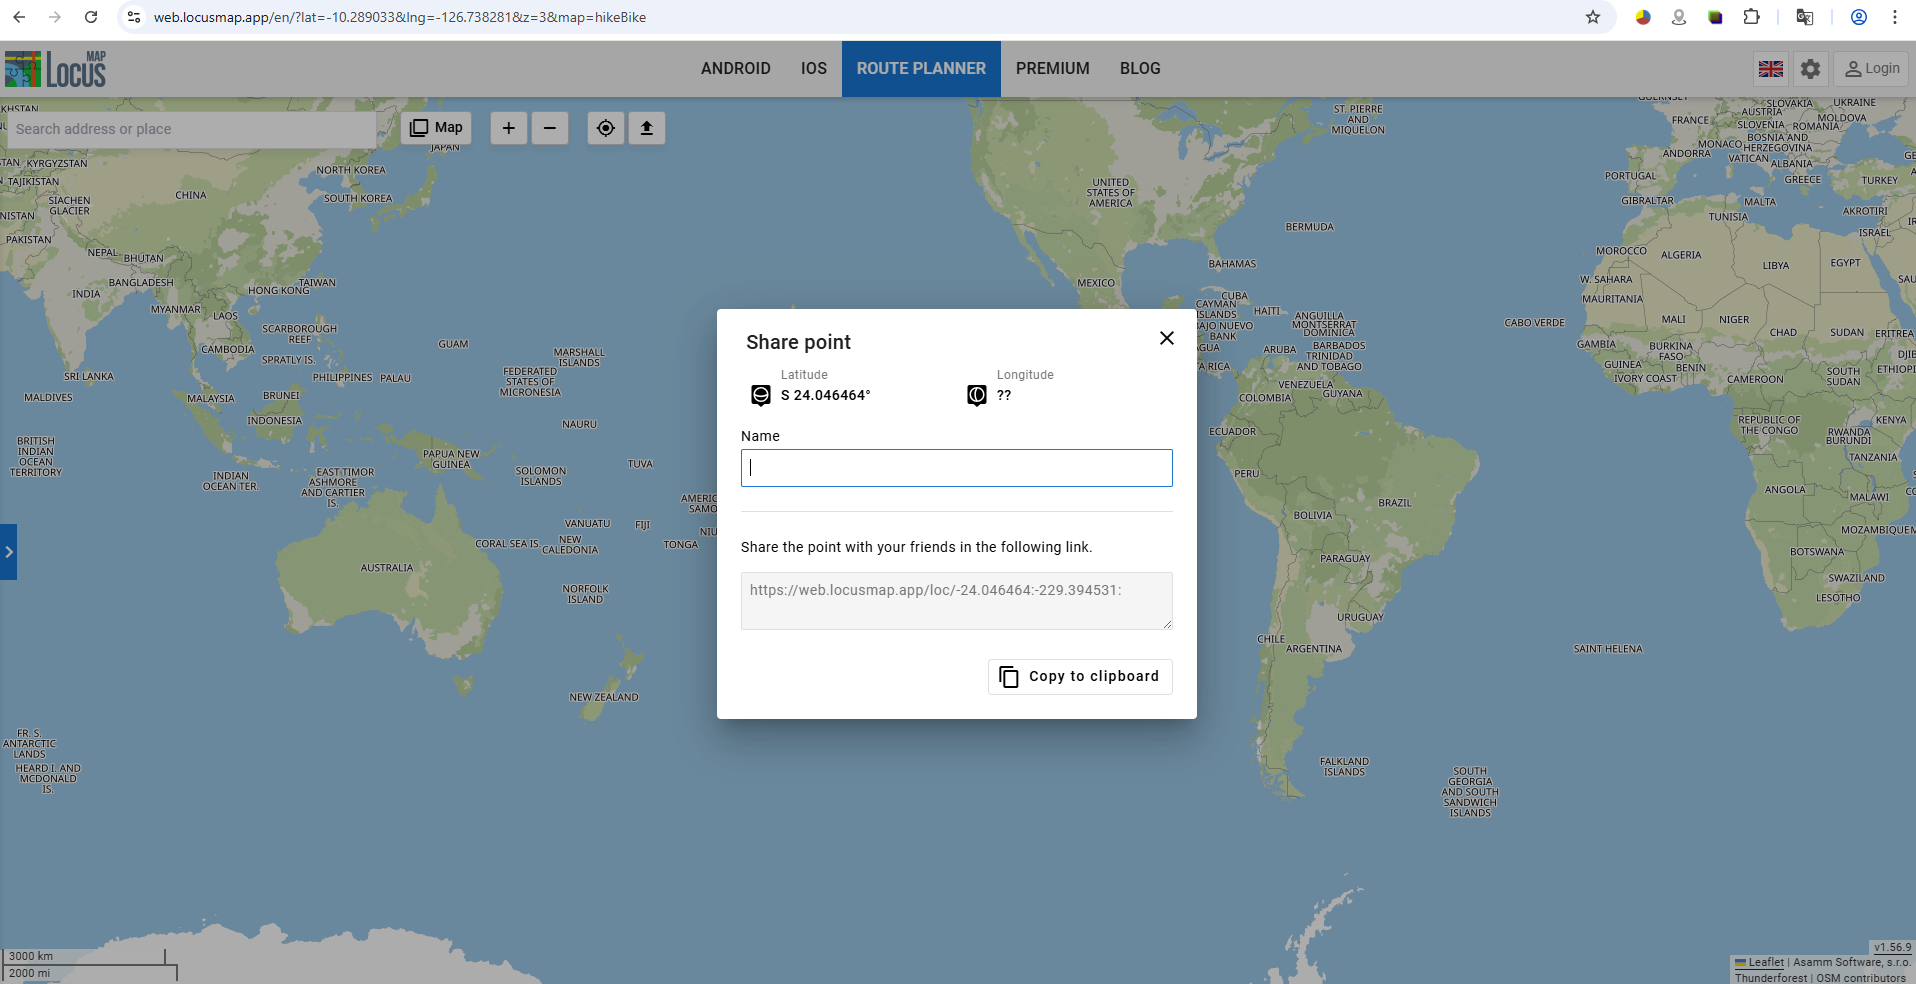
Task: Focus the Name input field
Action: click(x=956, y=468)
